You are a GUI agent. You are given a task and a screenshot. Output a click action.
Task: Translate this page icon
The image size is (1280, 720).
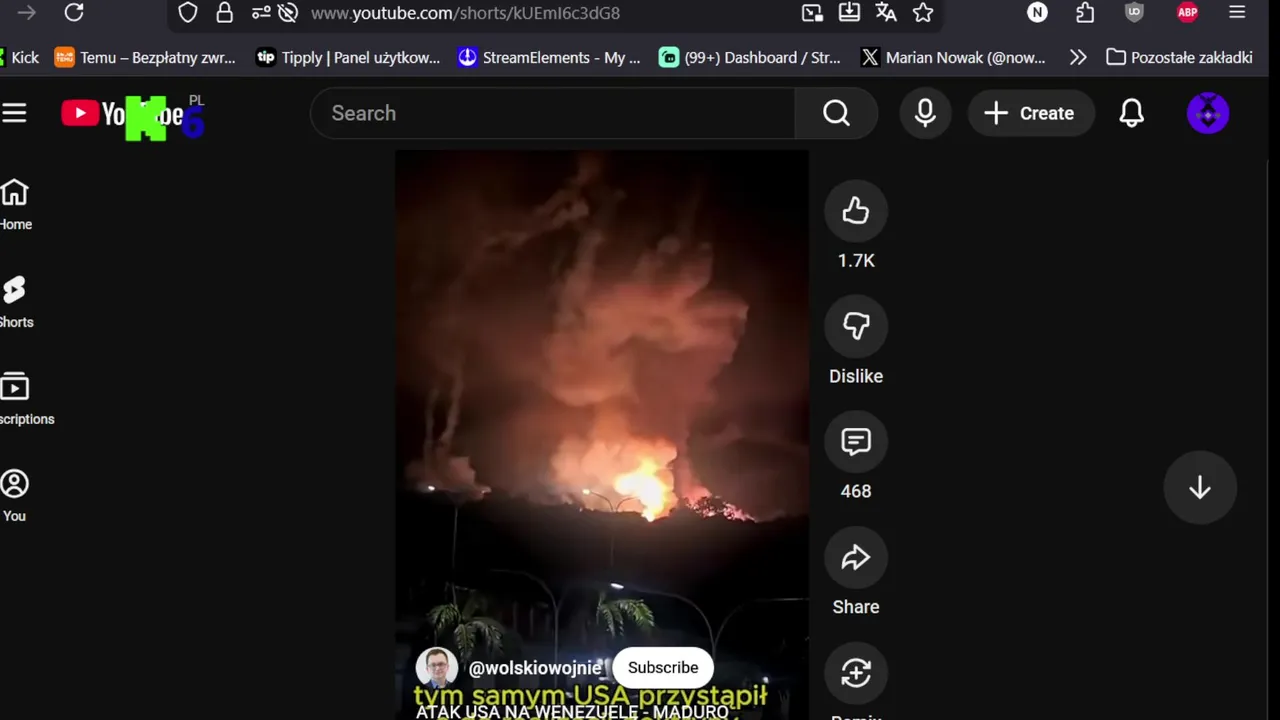[886, 13]
